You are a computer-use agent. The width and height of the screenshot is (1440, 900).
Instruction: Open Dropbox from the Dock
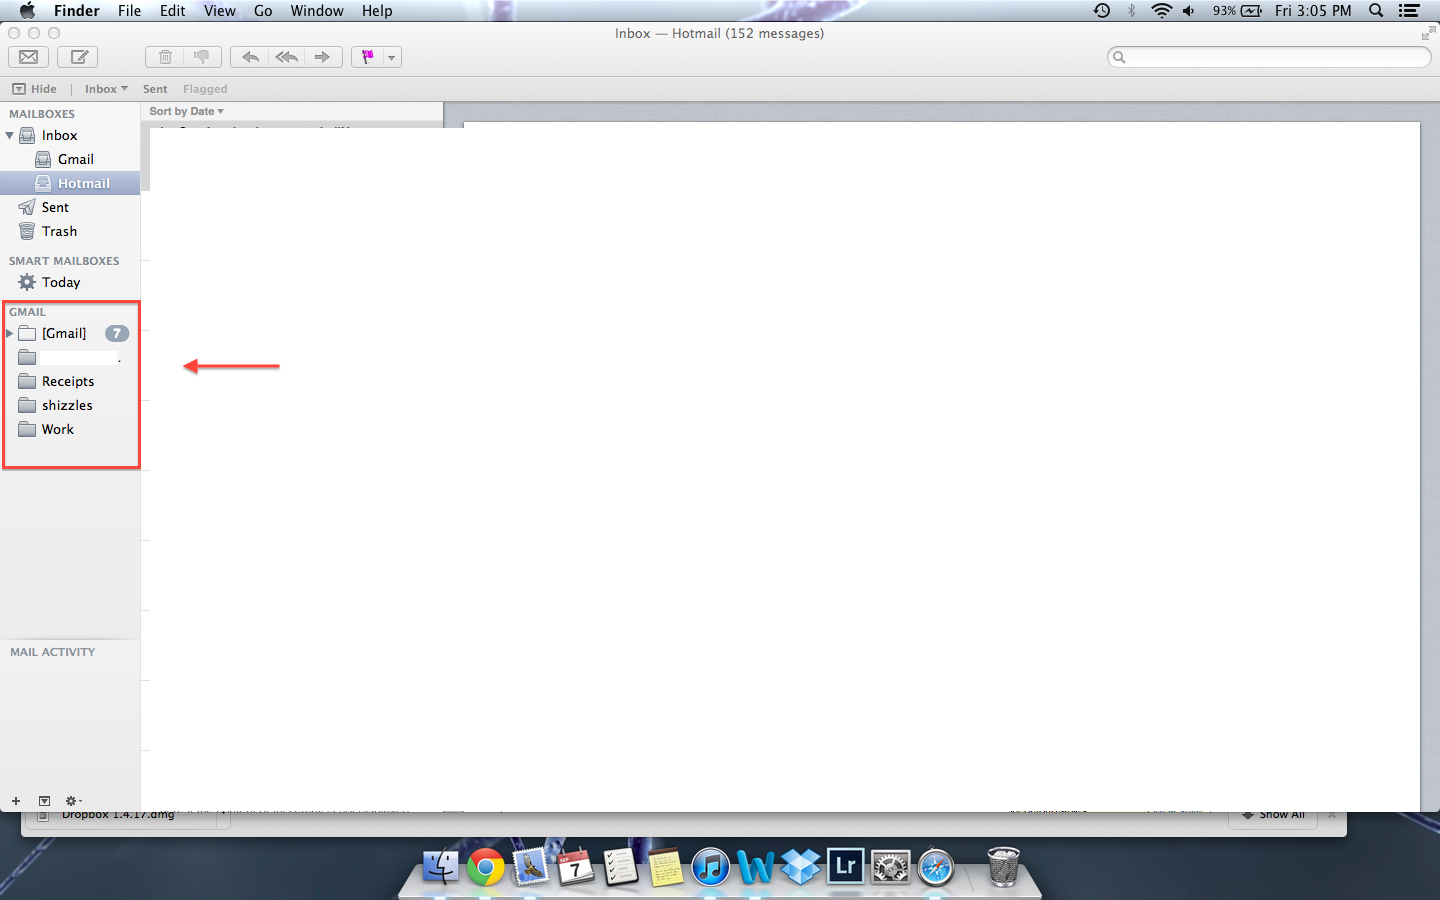(x=801, y=866)
